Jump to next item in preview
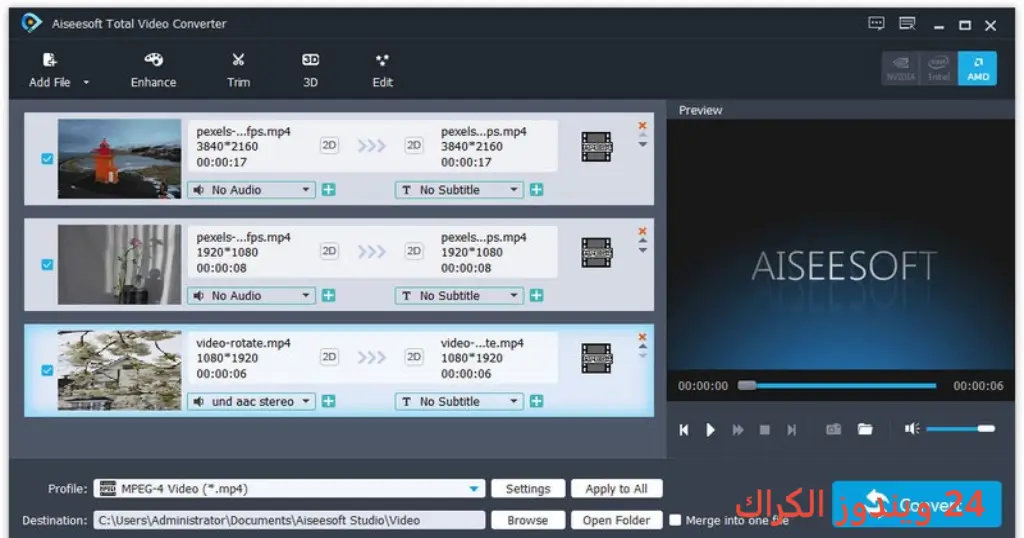Image resolution: width=1024 pixels, height=538 pixels. point(792,430)
